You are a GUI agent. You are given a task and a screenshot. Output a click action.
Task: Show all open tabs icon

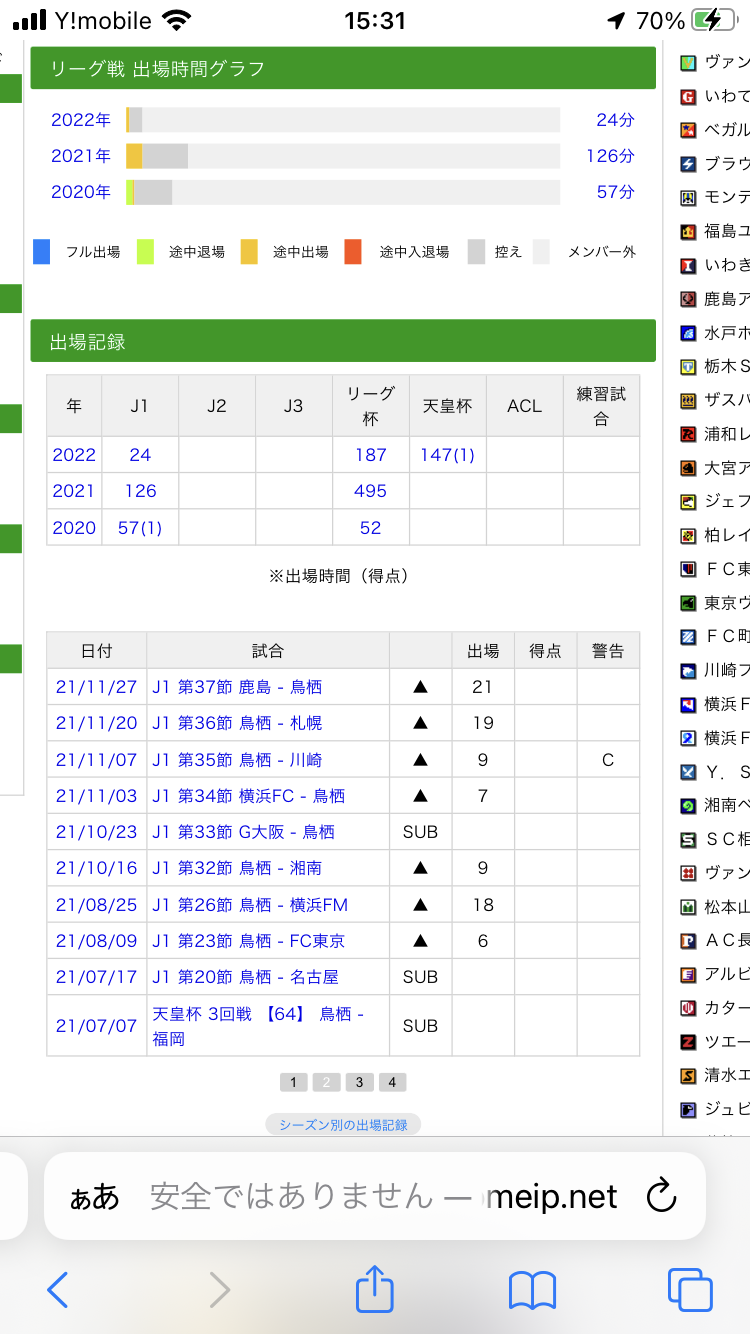click(x=689, y=1289)
